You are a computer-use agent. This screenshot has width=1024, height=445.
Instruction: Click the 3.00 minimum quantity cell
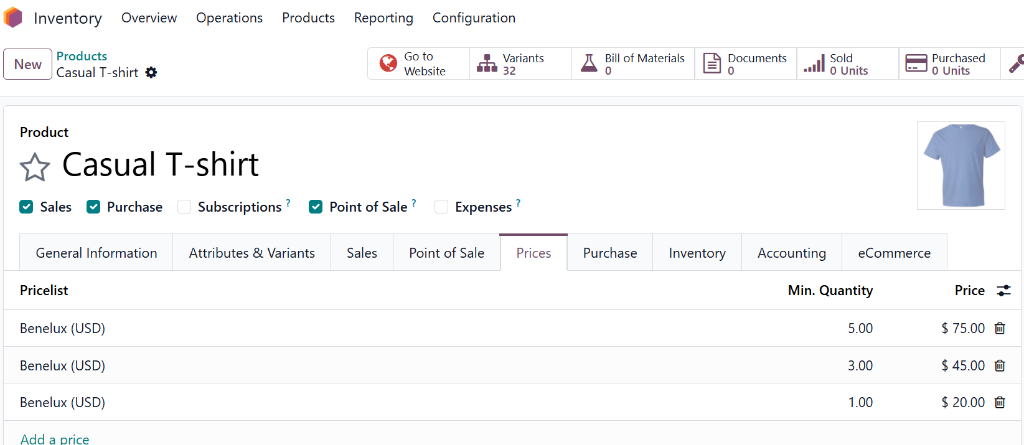click(860, 365)
